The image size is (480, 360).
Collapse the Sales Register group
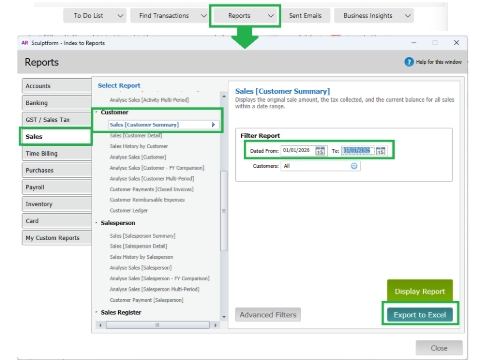point(96,313)
